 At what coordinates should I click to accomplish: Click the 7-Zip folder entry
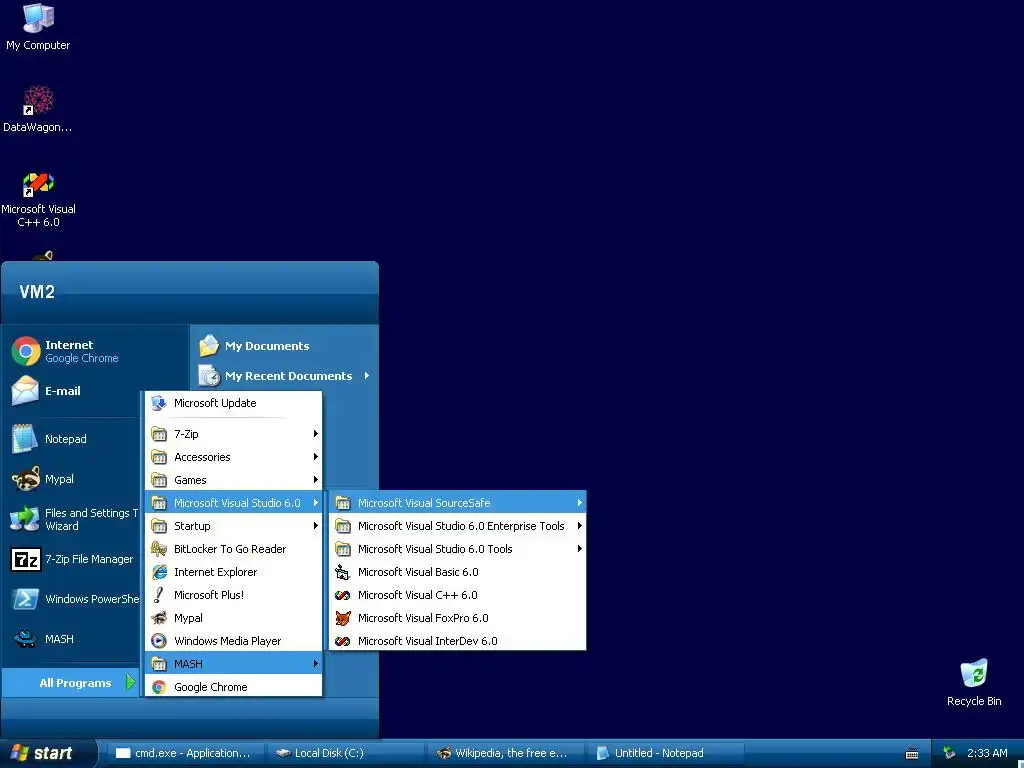pos(233,434)
